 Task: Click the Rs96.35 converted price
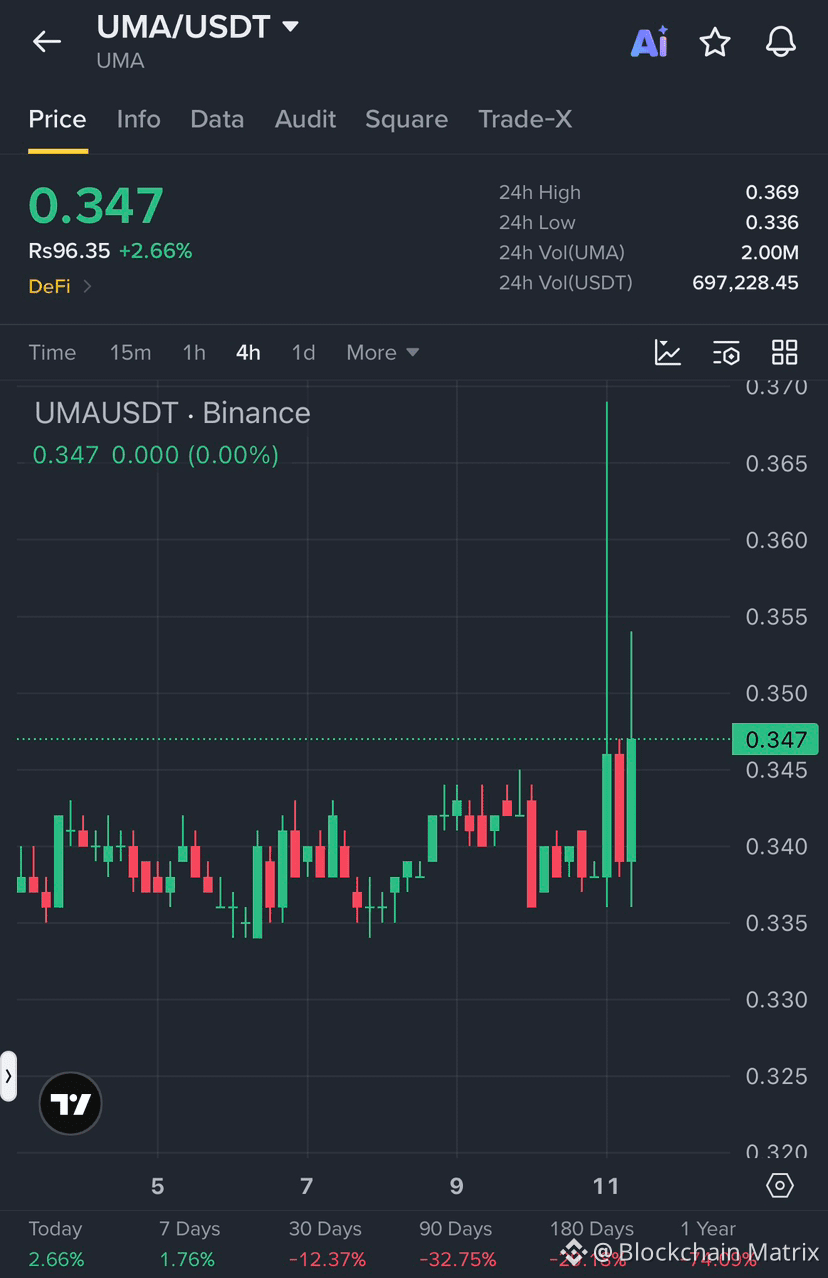pyautogui.click(x=69, y=251)
